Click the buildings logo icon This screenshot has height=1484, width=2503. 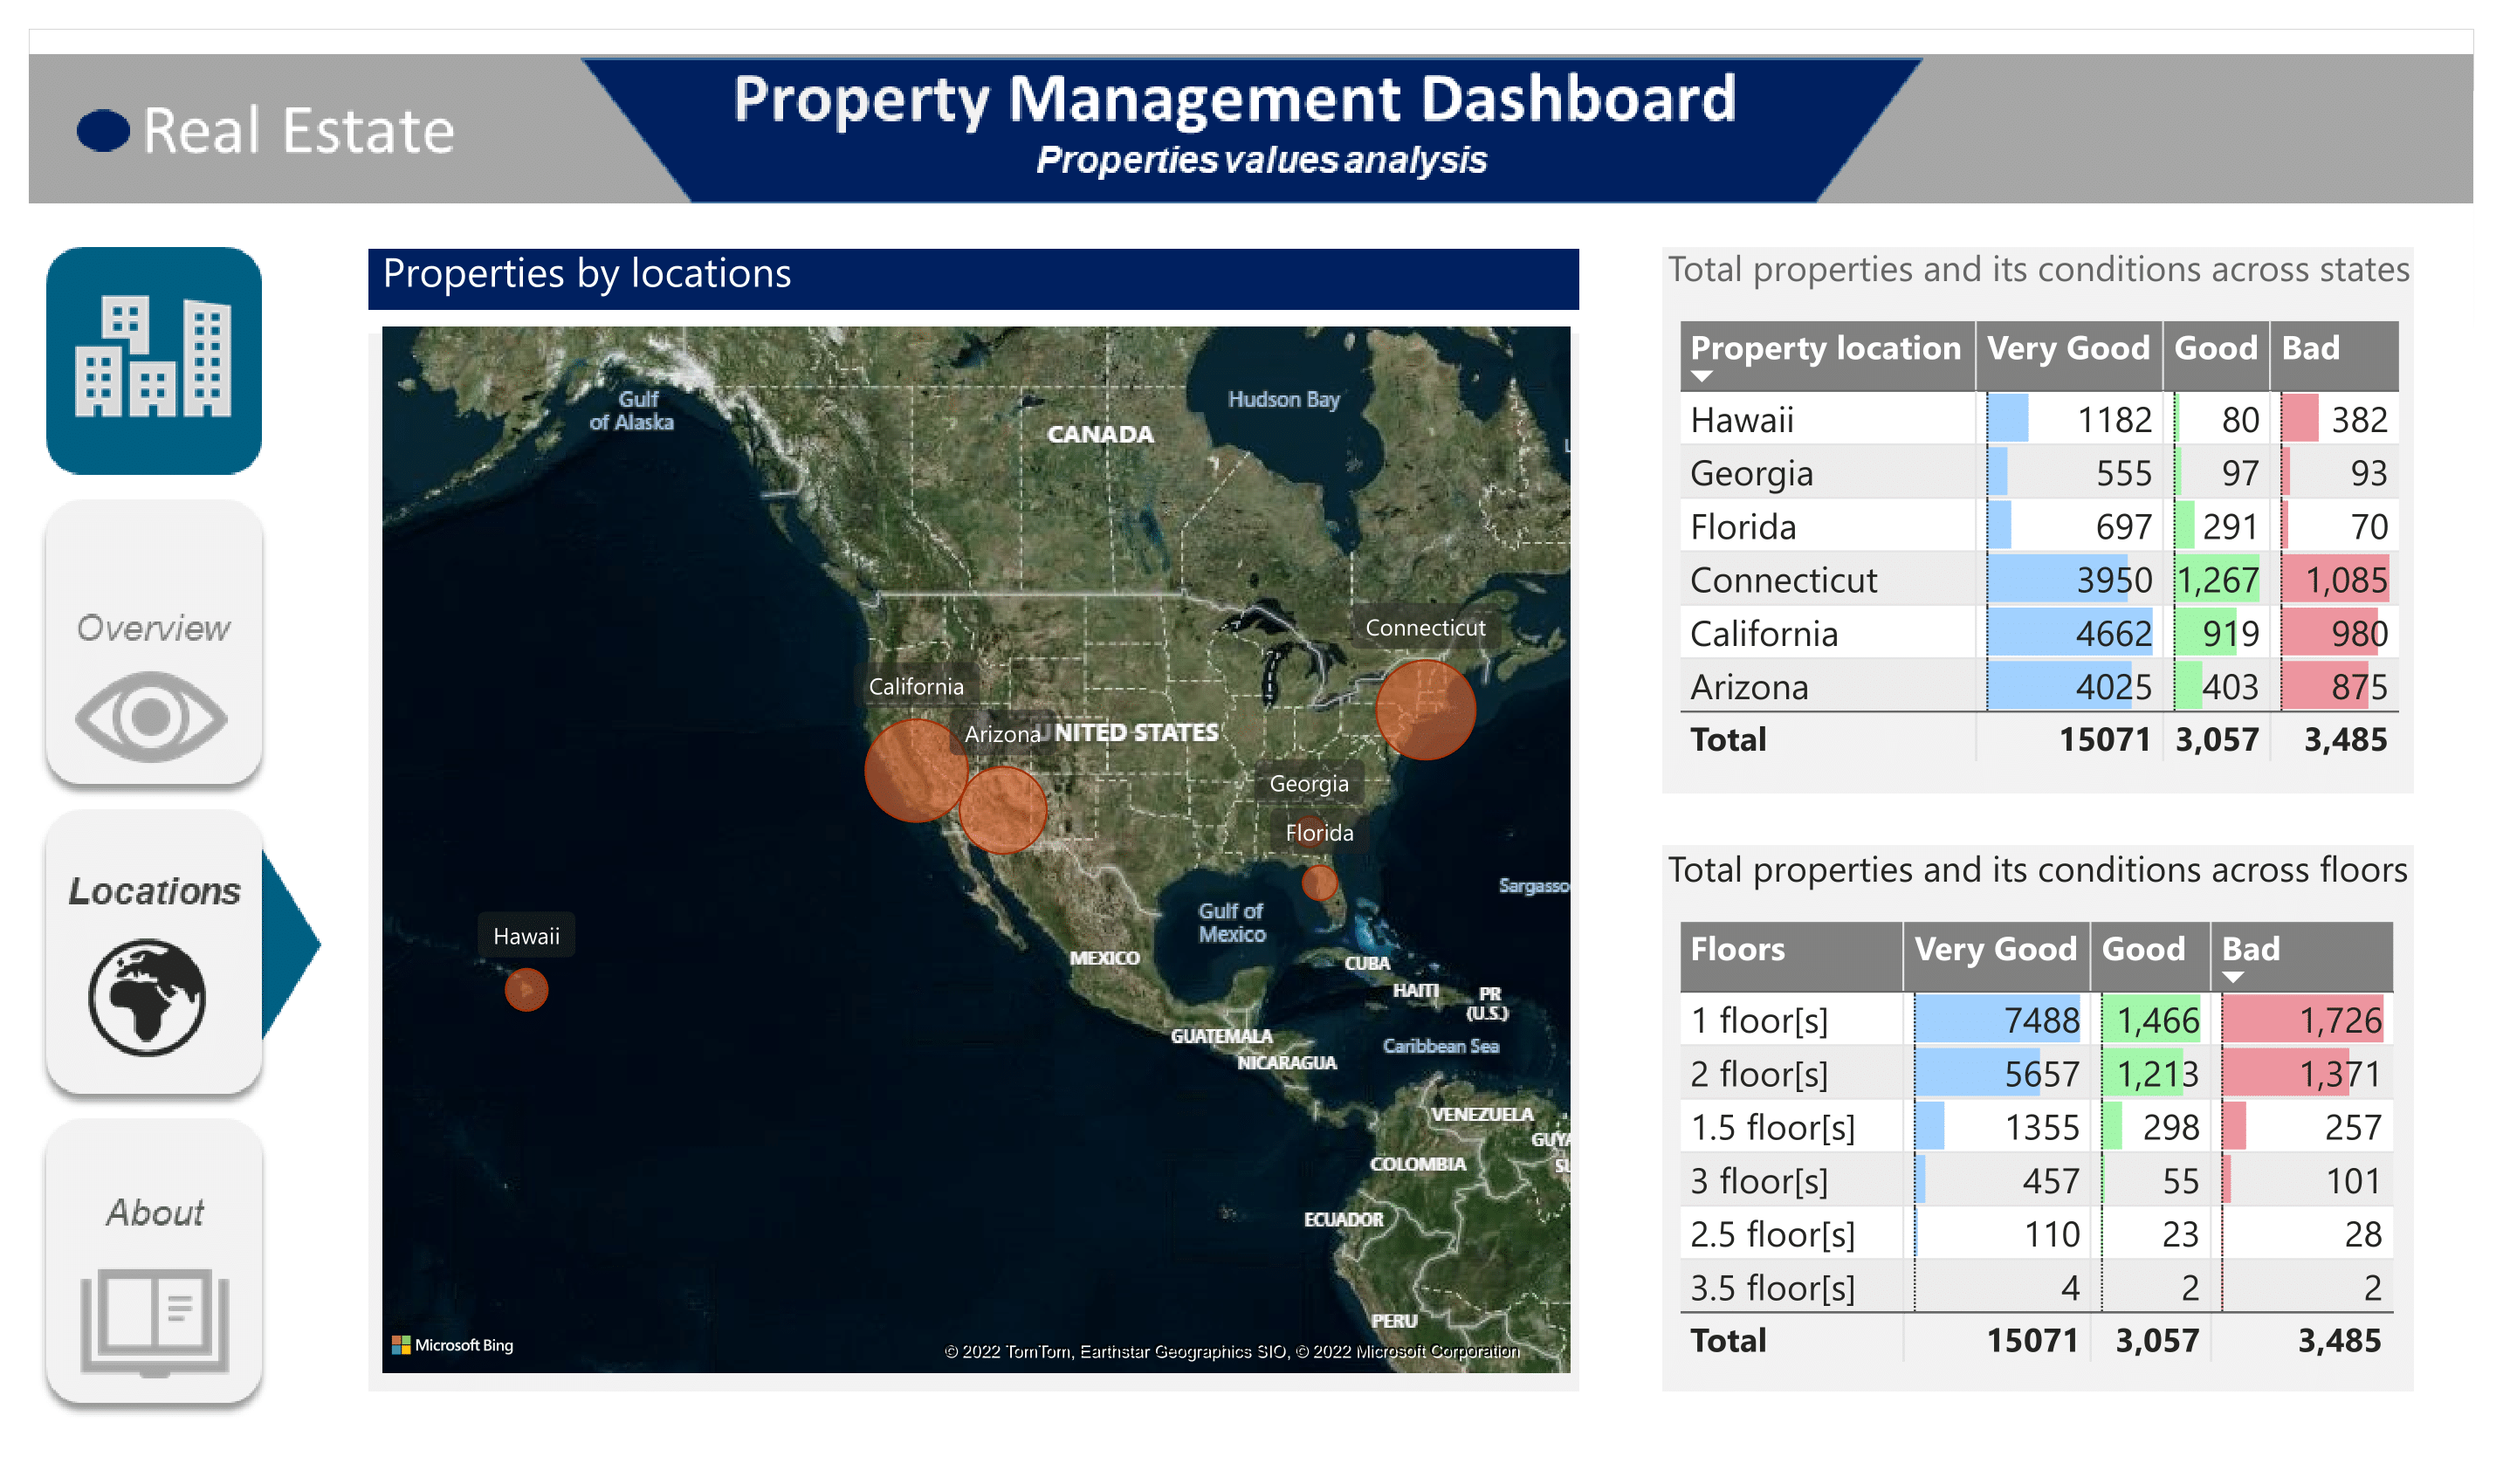(x=154, y=360)
